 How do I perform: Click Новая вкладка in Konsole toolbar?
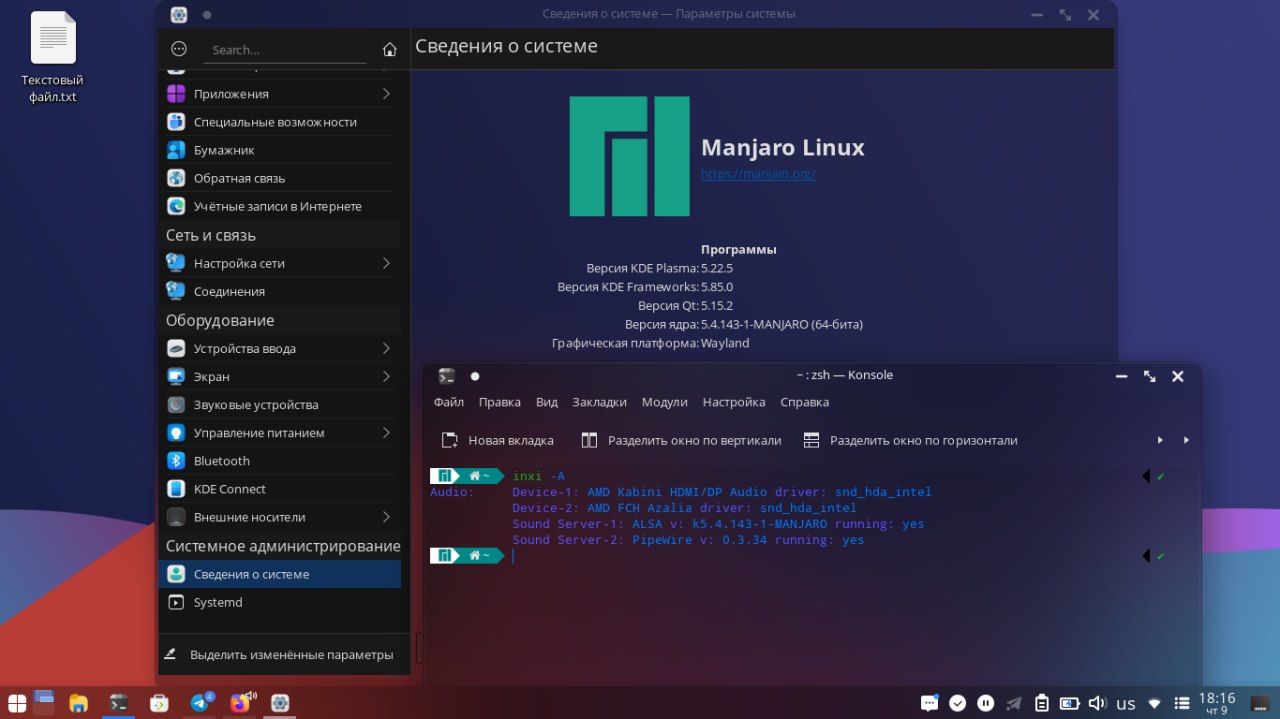497,440
